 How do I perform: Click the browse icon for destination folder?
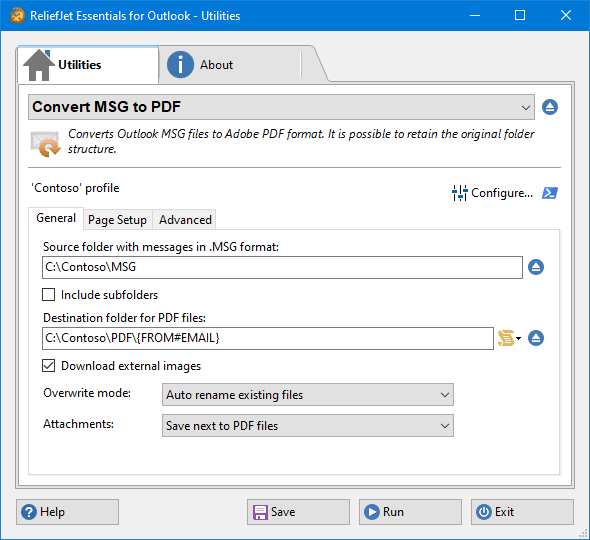(x=536, y=338)
